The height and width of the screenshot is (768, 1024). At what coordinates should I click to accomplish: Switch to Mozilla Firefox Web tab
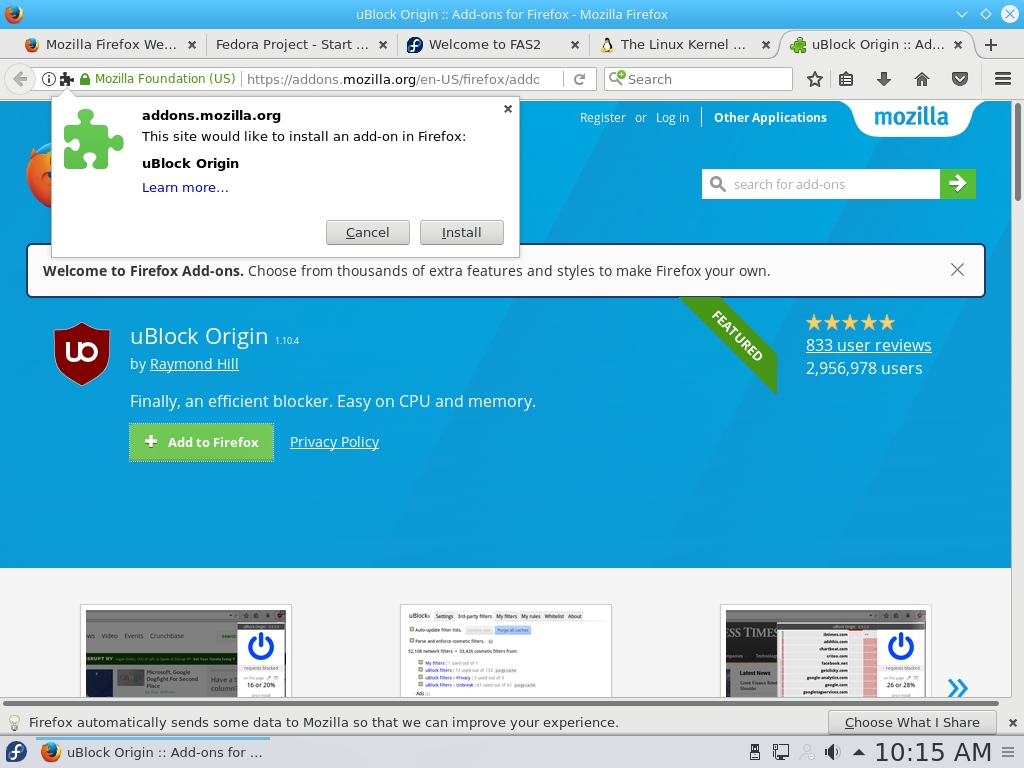click(x=111, y=44)
